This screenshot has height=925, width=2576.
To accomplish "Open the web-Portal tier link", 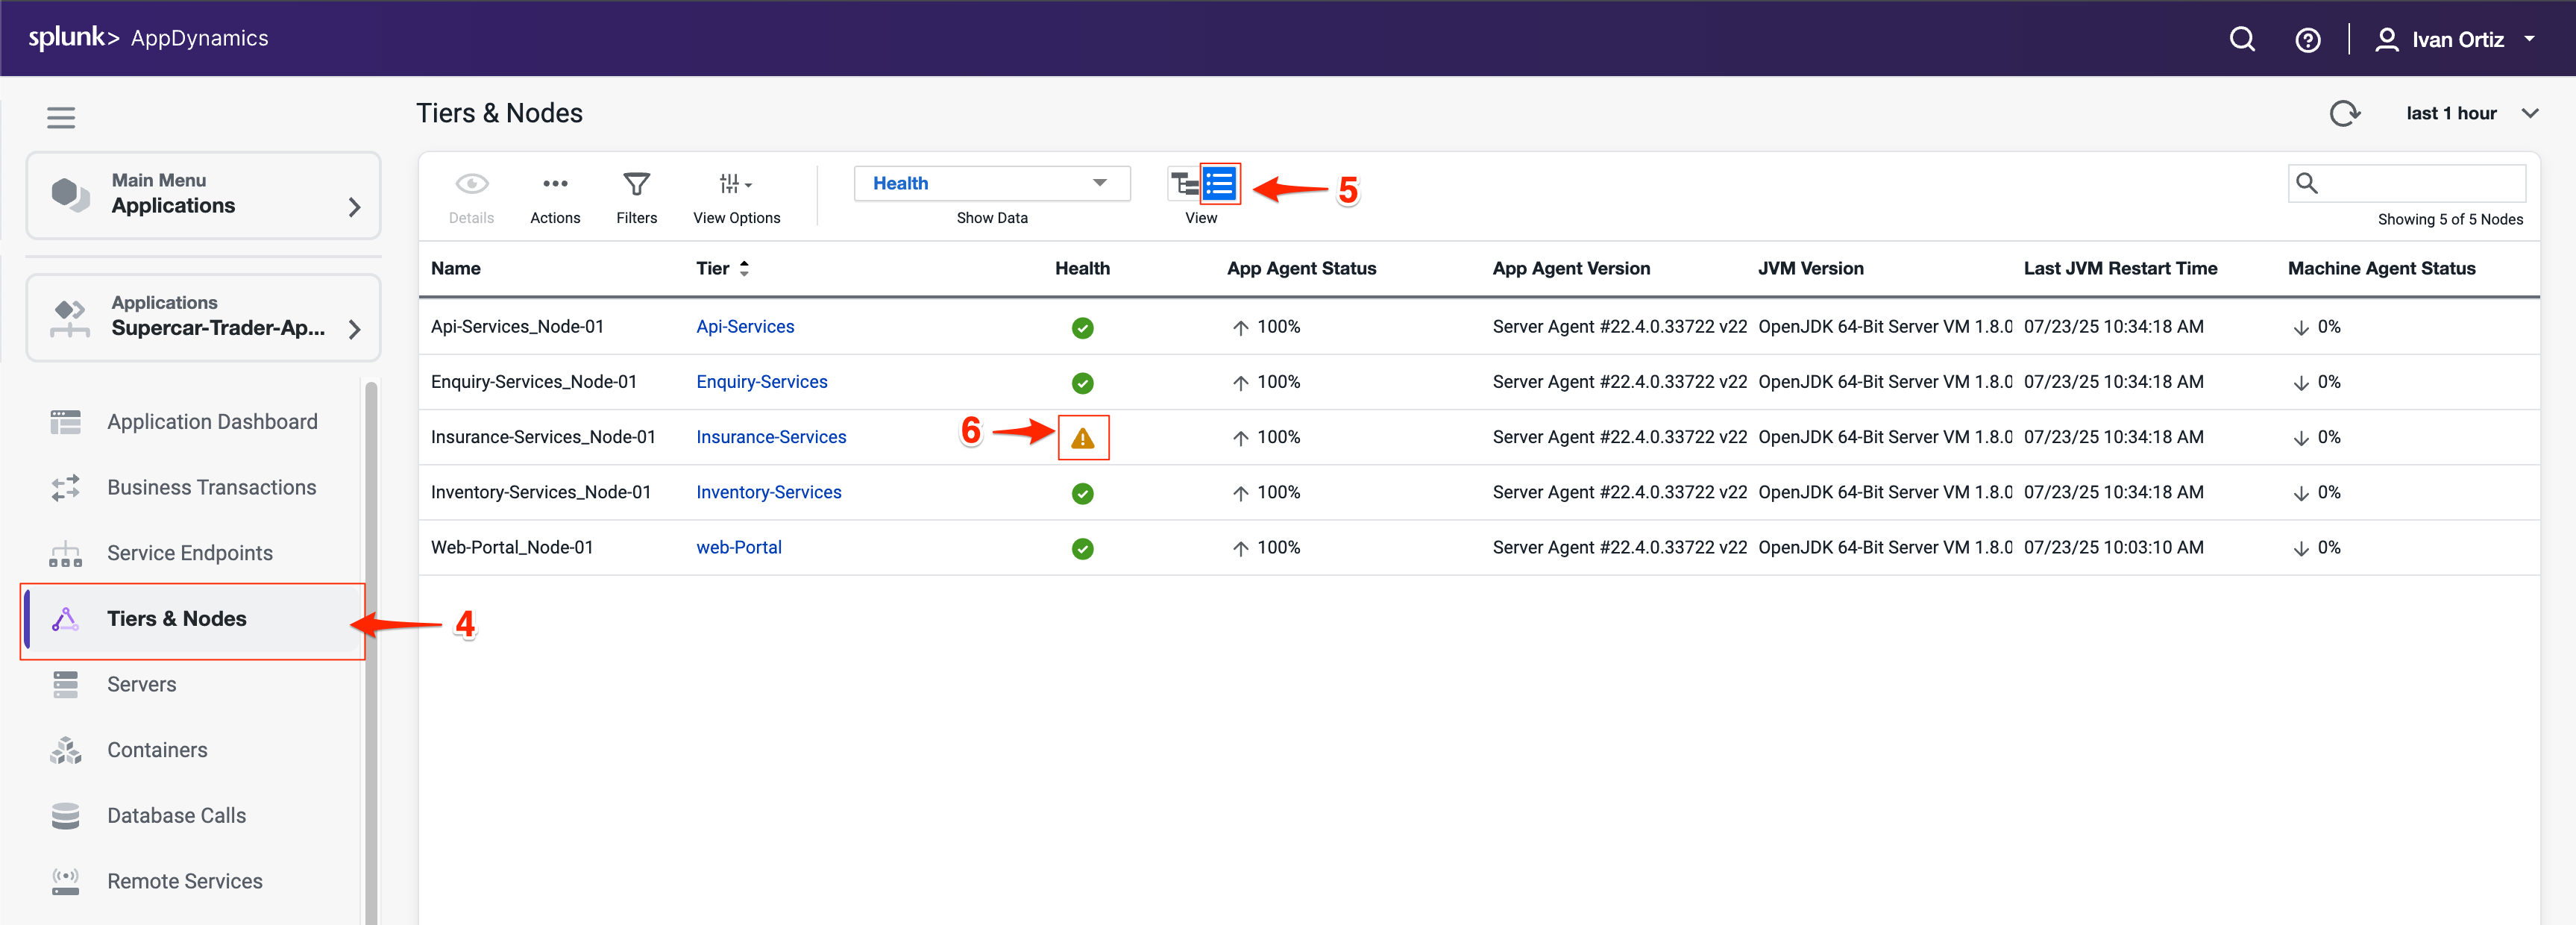I will coord(738,548).
